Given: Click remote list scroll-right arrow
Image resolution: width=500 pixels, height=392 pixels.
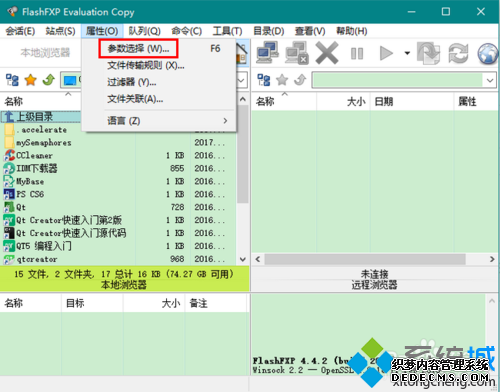Looking at the screenshot, I should [x=492, y=259].
